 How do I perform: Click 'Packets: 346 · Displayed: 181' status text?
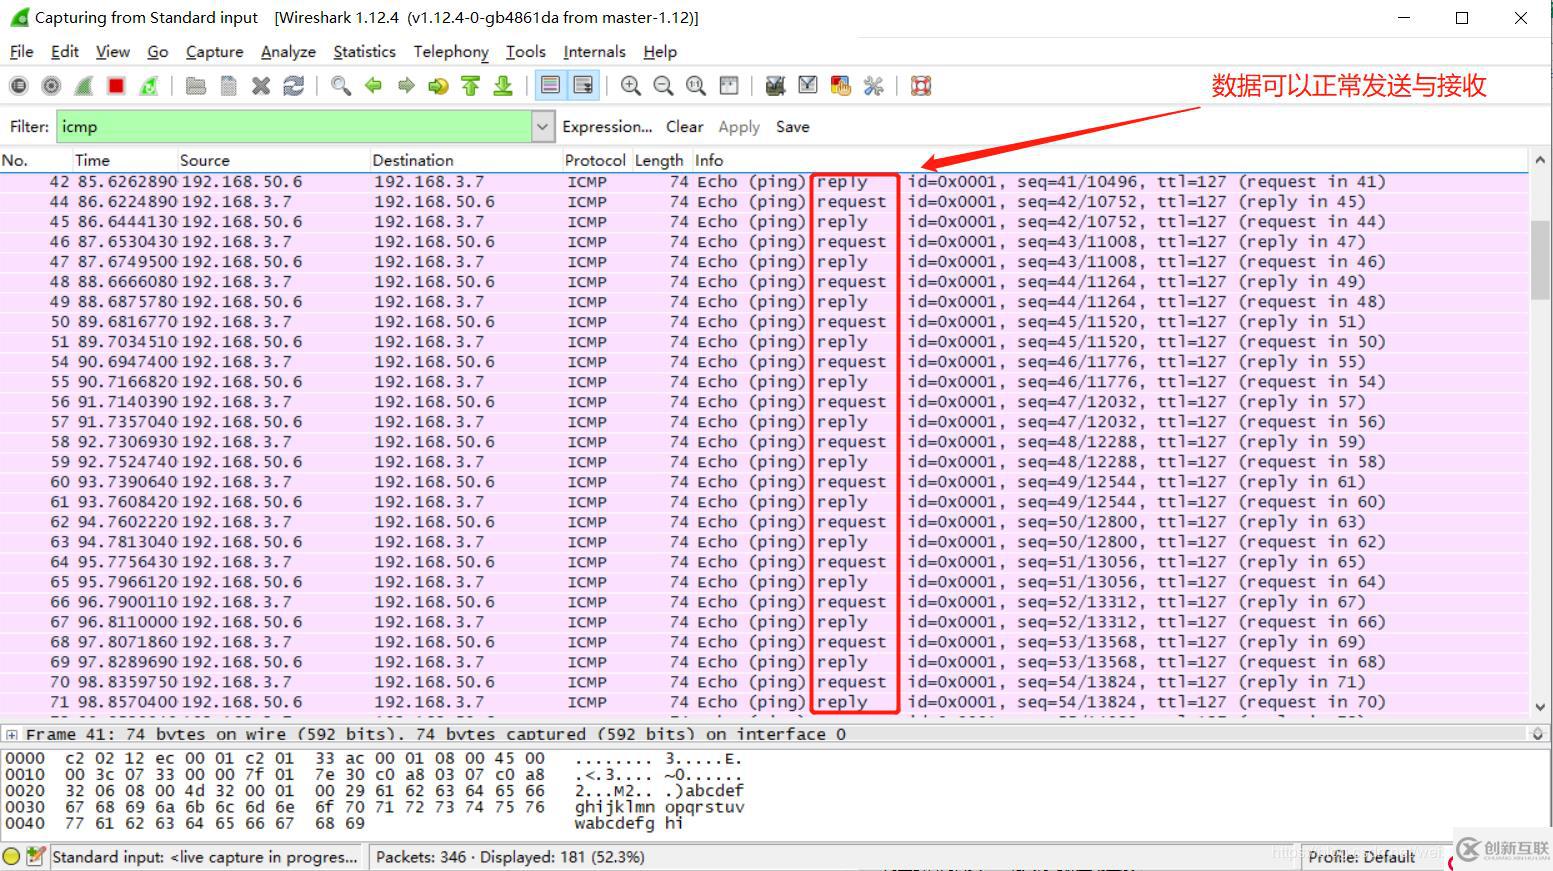click(510, 857)
